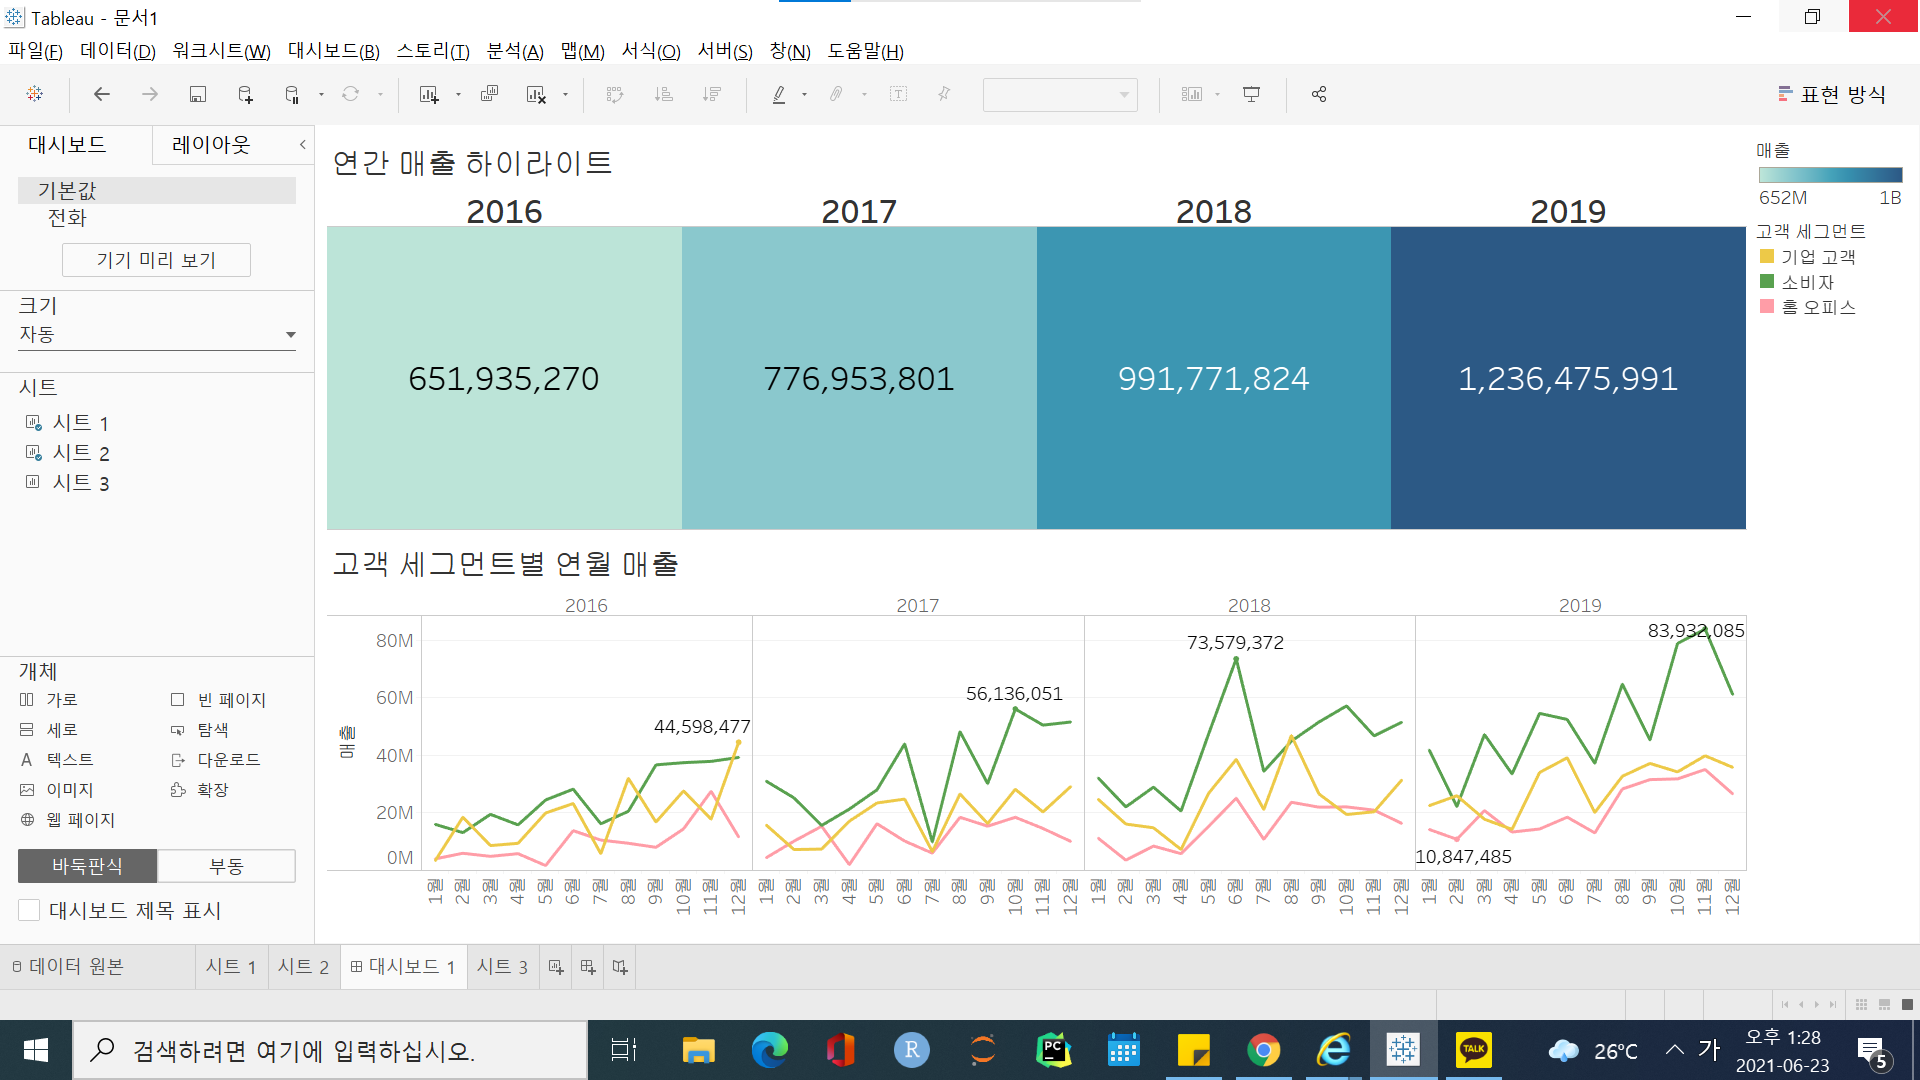Expand the 표현 방식 Show Me panel
This screenshot has width=1920, height=1080.
point(1832,94)
